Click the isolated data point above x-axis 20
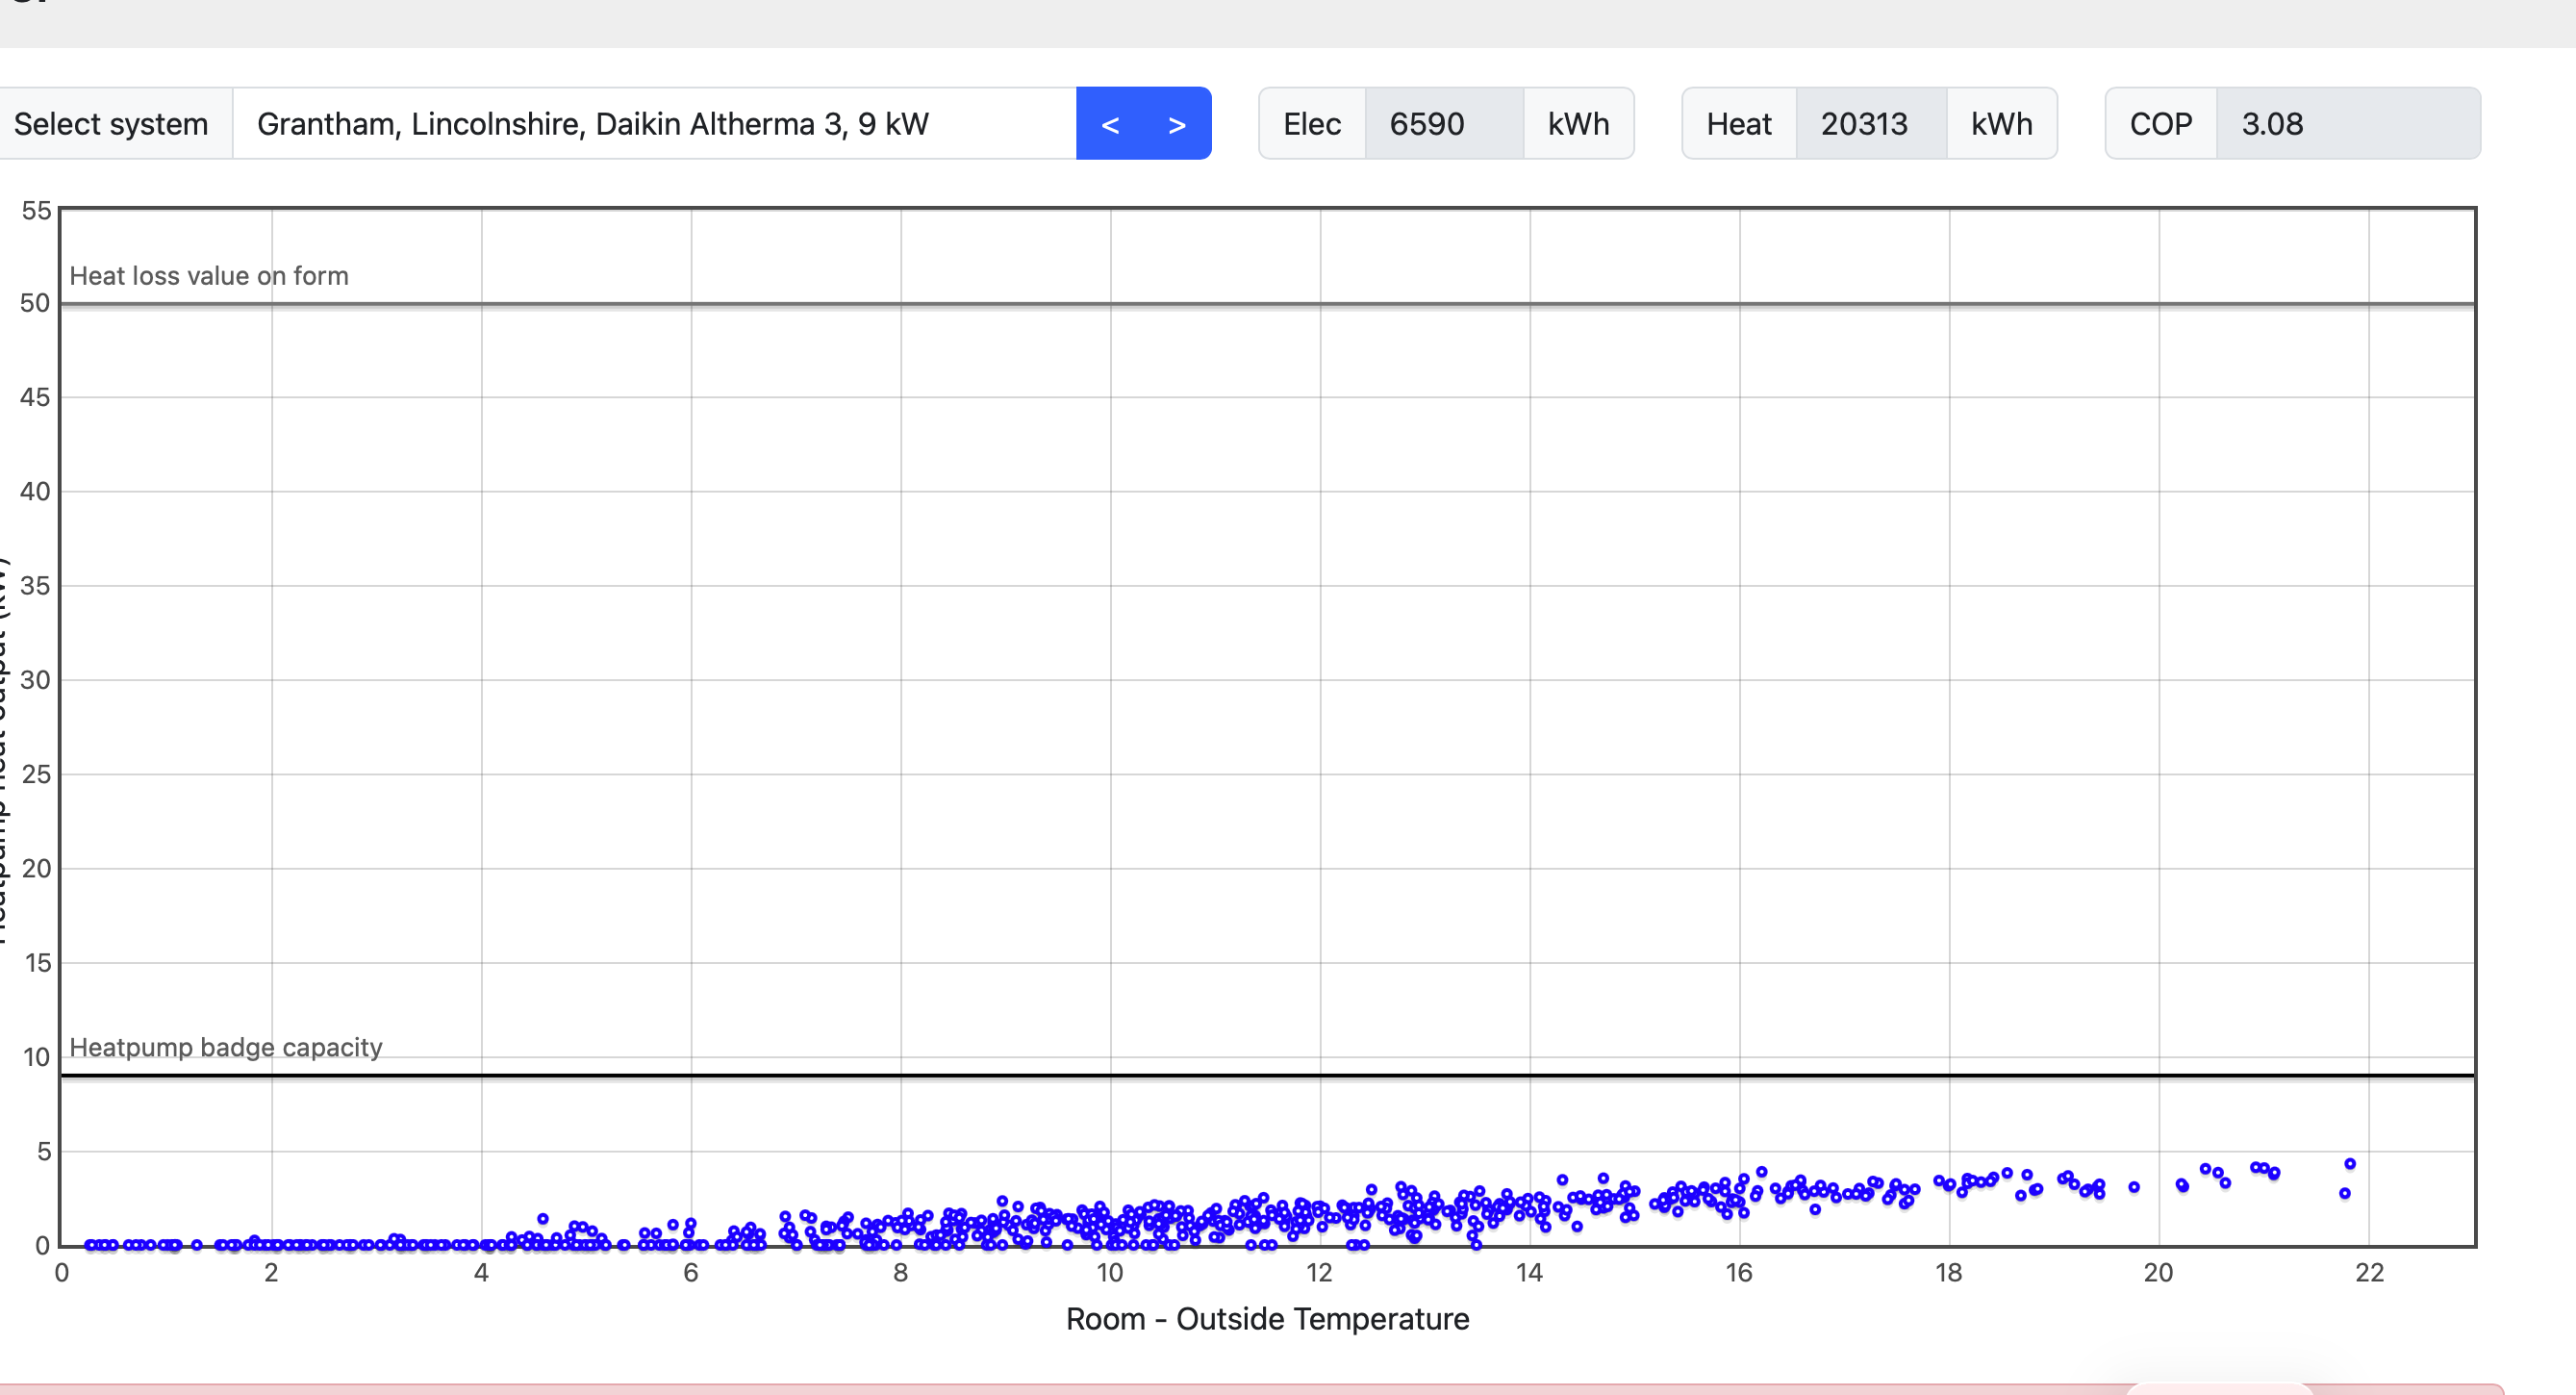 click(2134, 1187)
